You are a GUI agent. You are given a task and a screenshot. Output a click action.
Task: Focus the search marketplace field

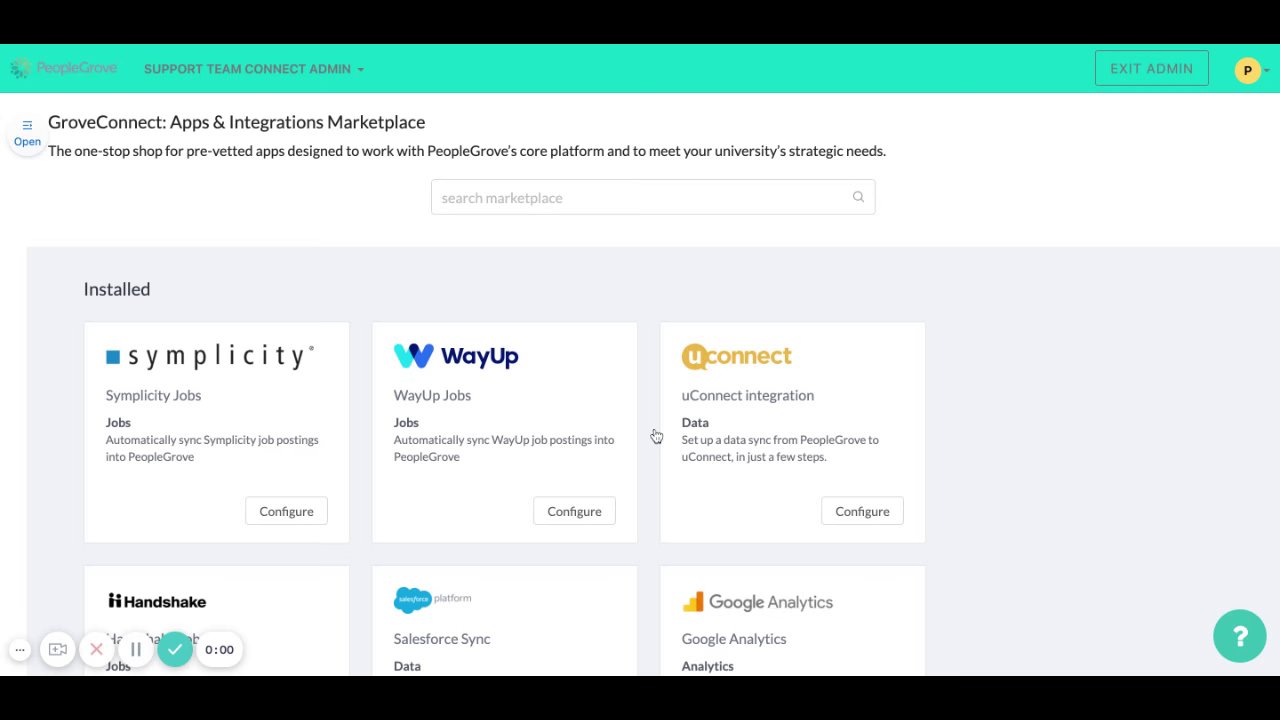click(x=653, y=197)
